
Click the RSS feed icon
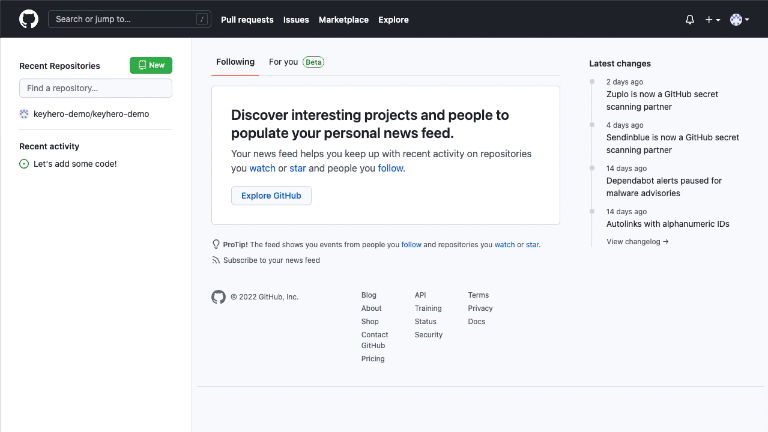tap(216, 260)
